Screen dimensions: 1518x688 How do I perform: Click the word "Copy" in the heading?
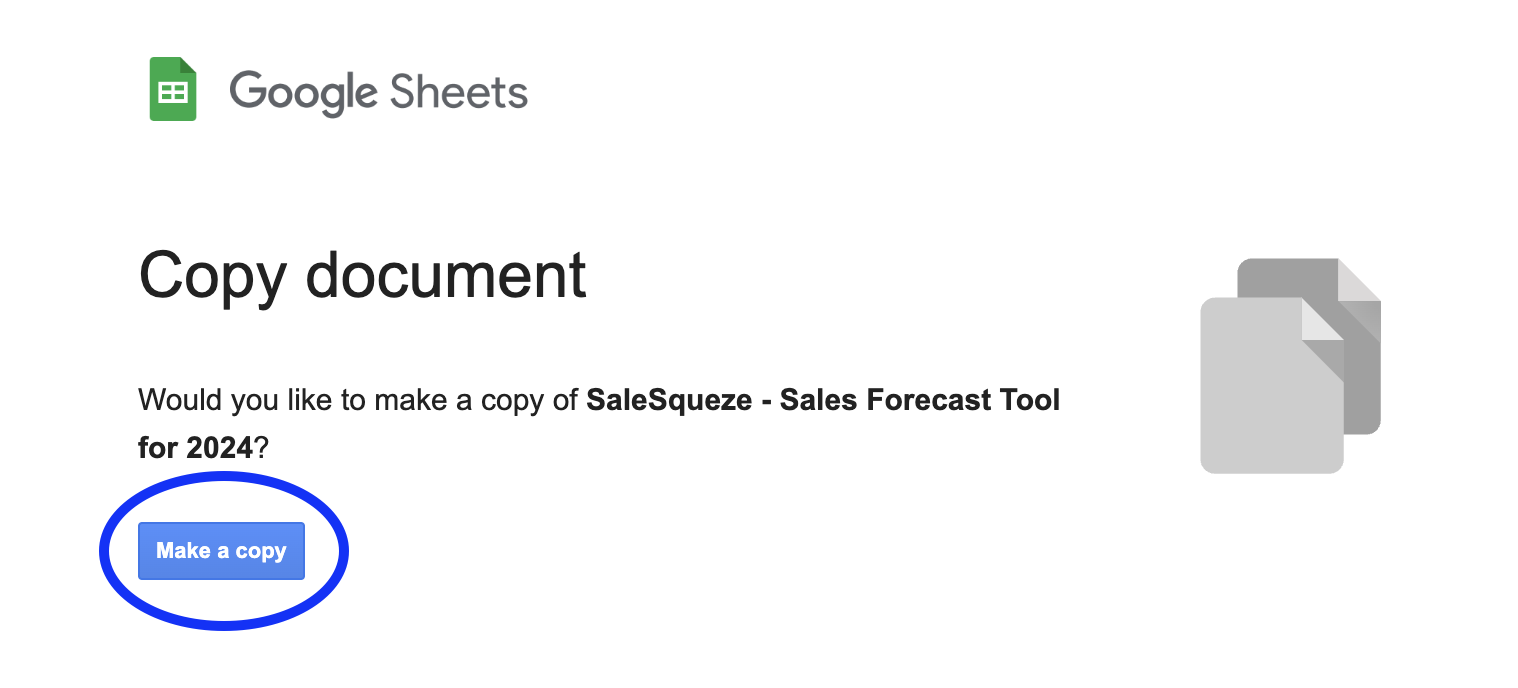point(212,274)
